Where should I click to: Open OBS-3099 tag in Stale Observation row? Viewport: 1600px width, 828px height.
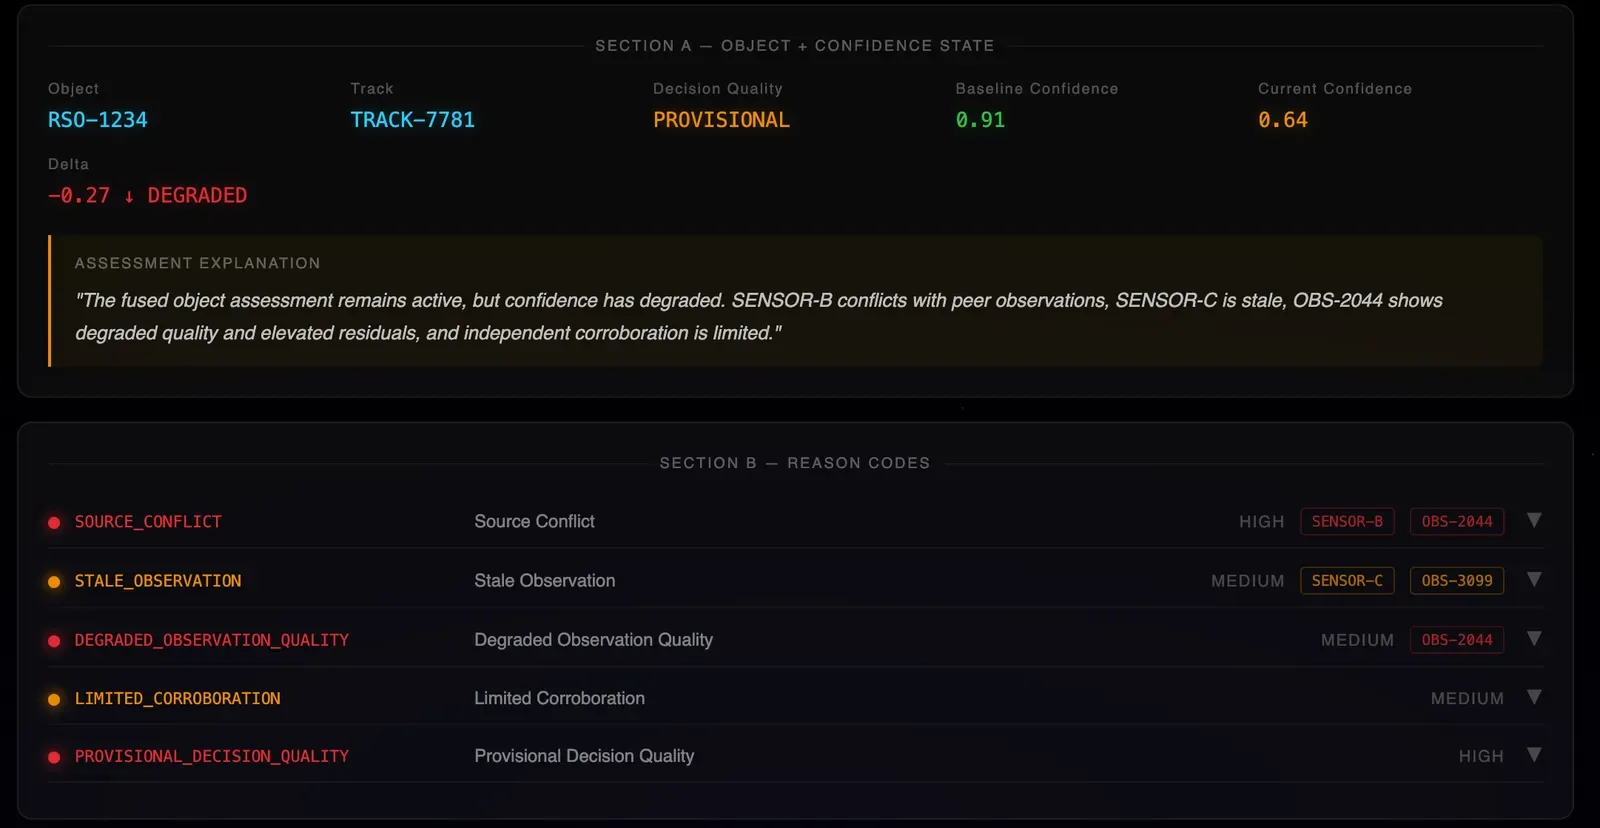point(1457,581)
